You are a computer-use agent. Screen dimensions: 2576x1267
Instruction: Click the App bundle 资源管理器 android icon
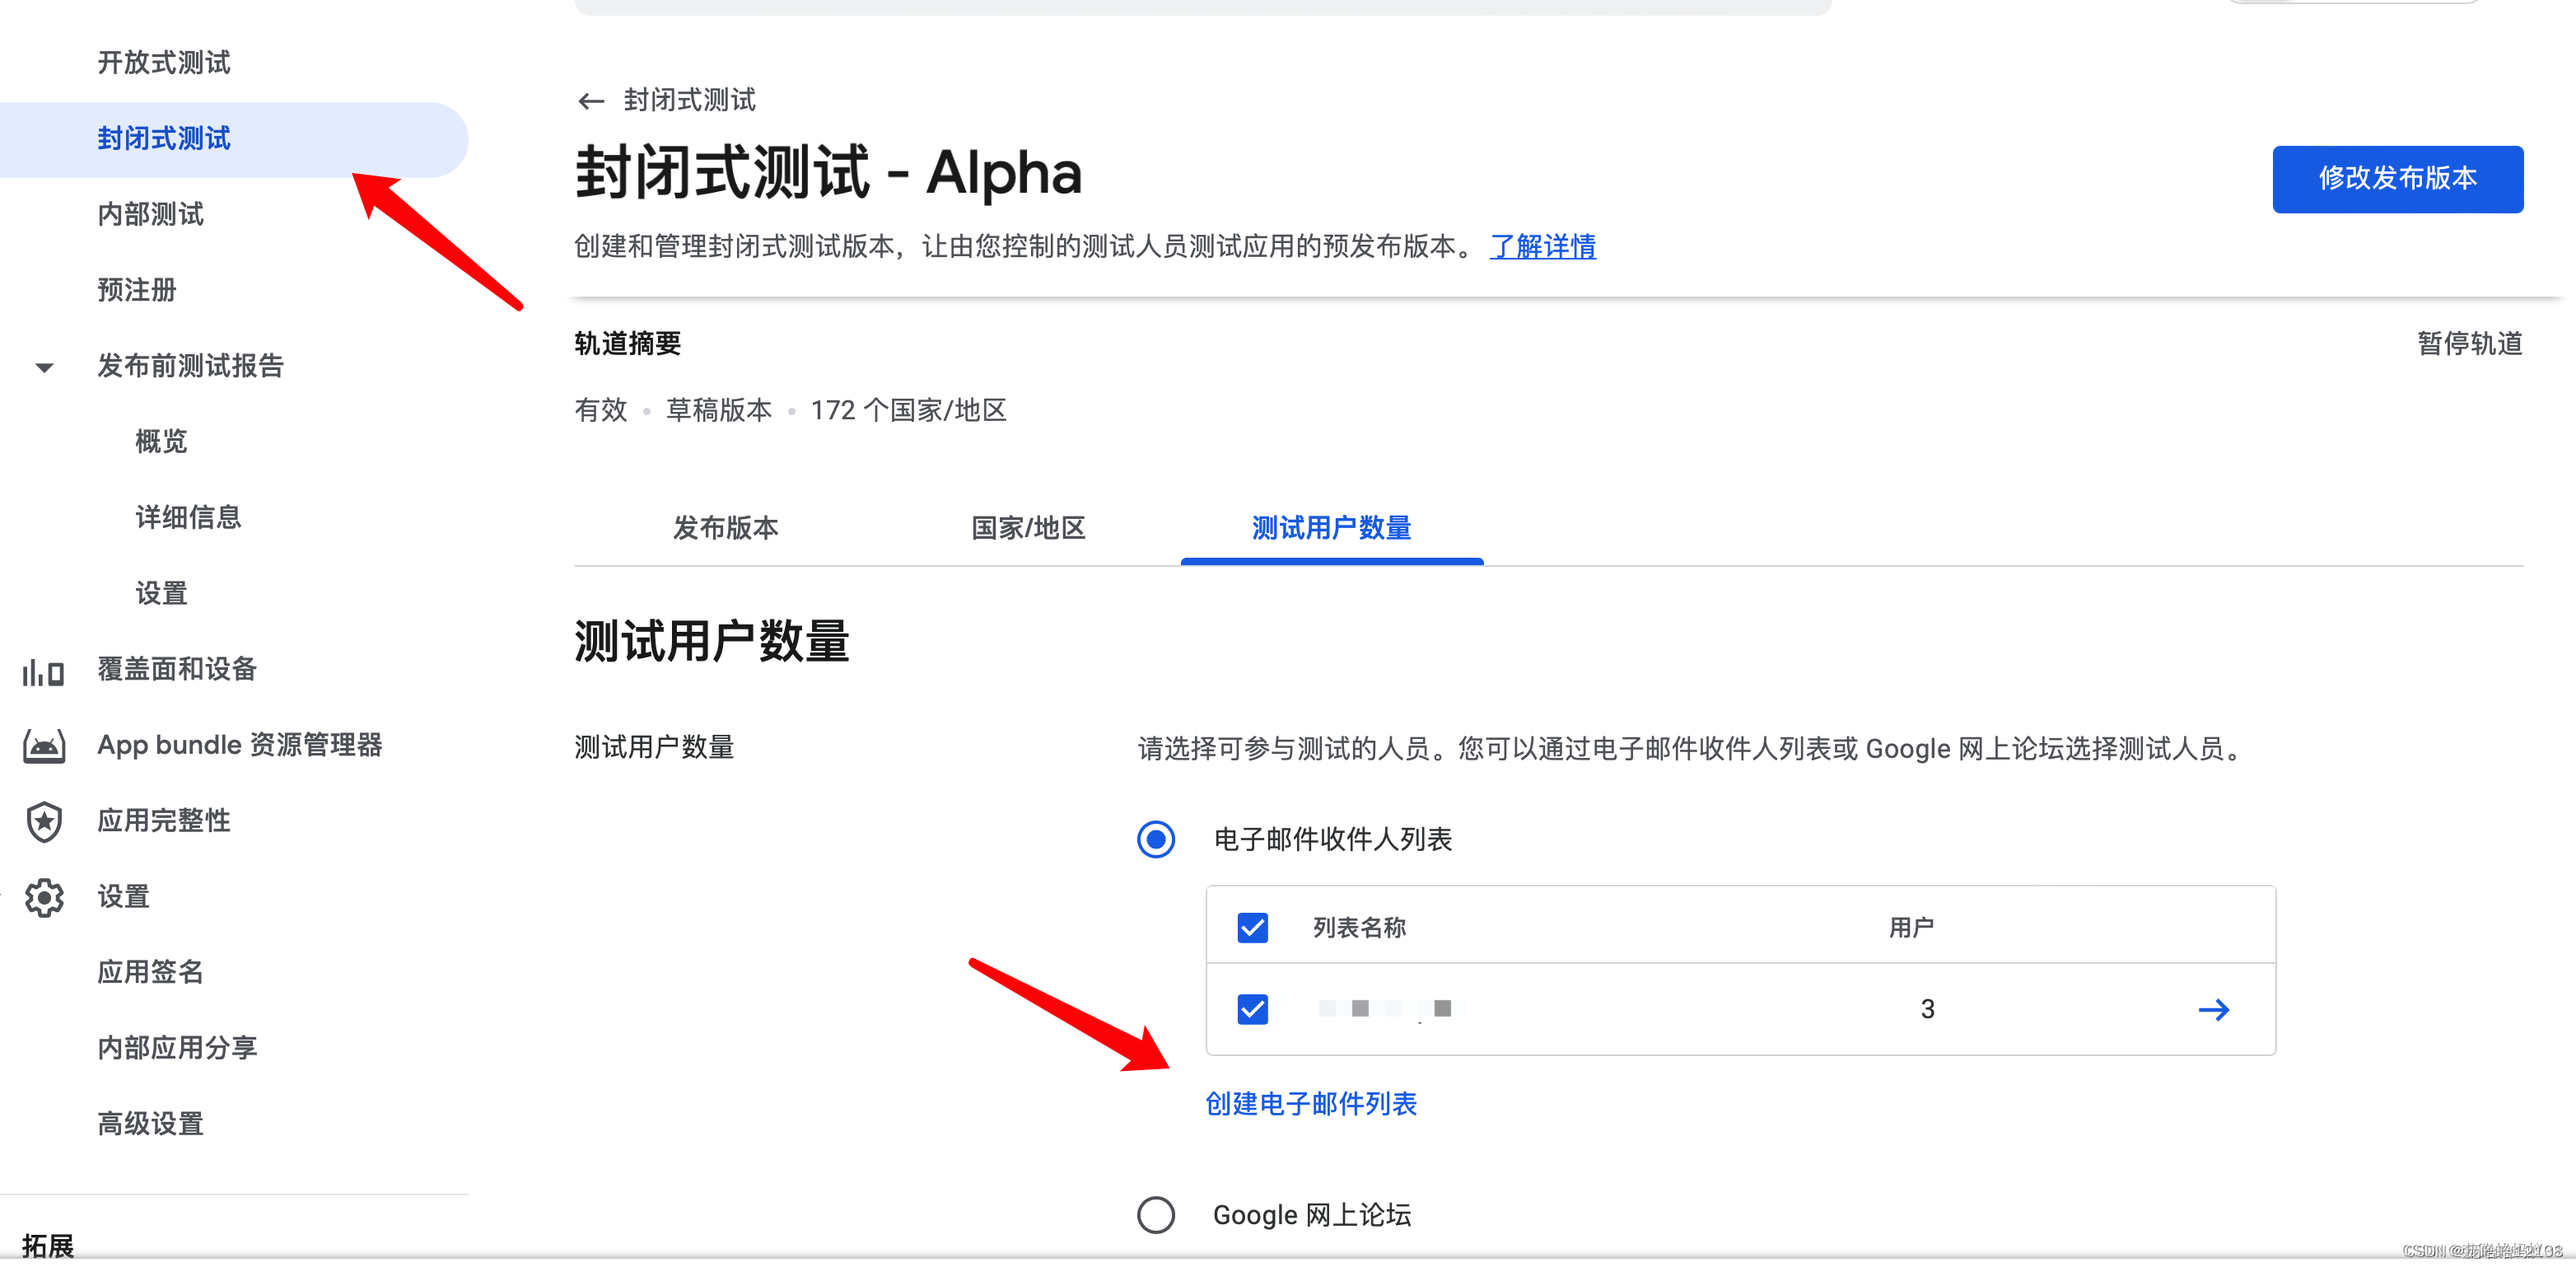click(x=42, y=744)
